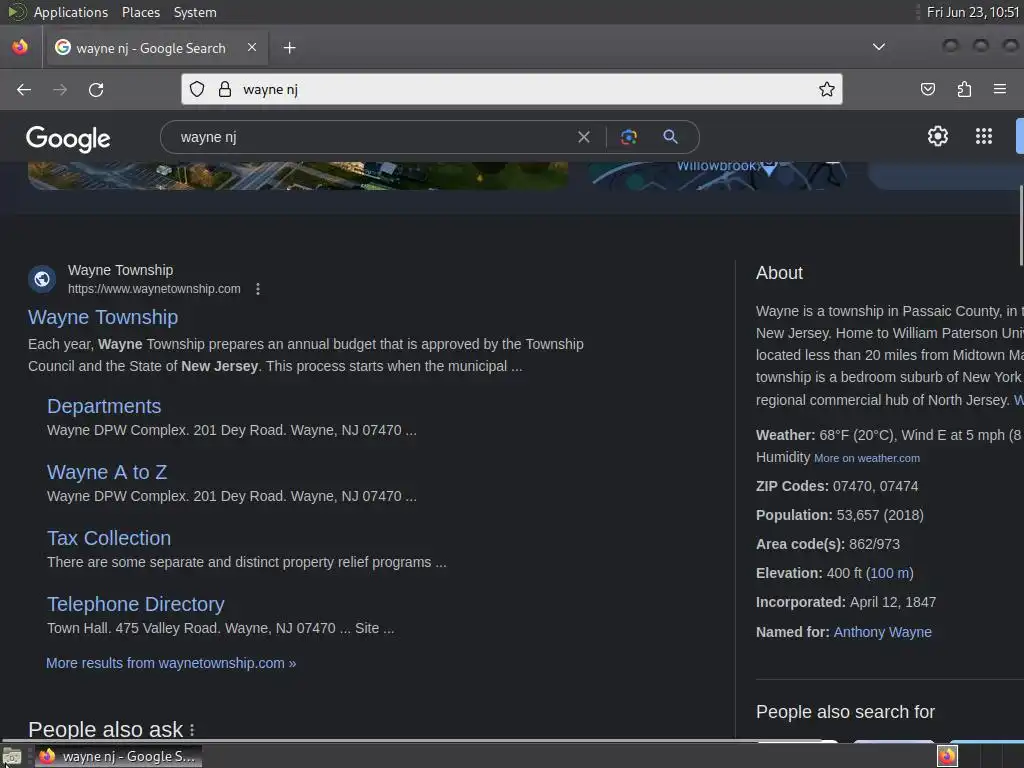
Task: Open the Places menu
Action: 140,12
